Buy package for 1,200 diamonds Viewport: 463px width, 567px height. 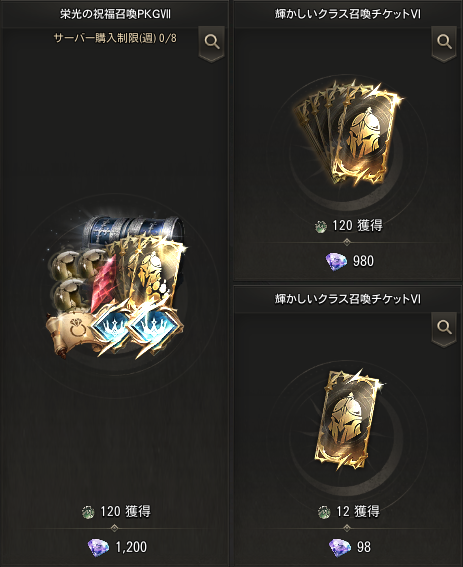click(x=118, y=547)
